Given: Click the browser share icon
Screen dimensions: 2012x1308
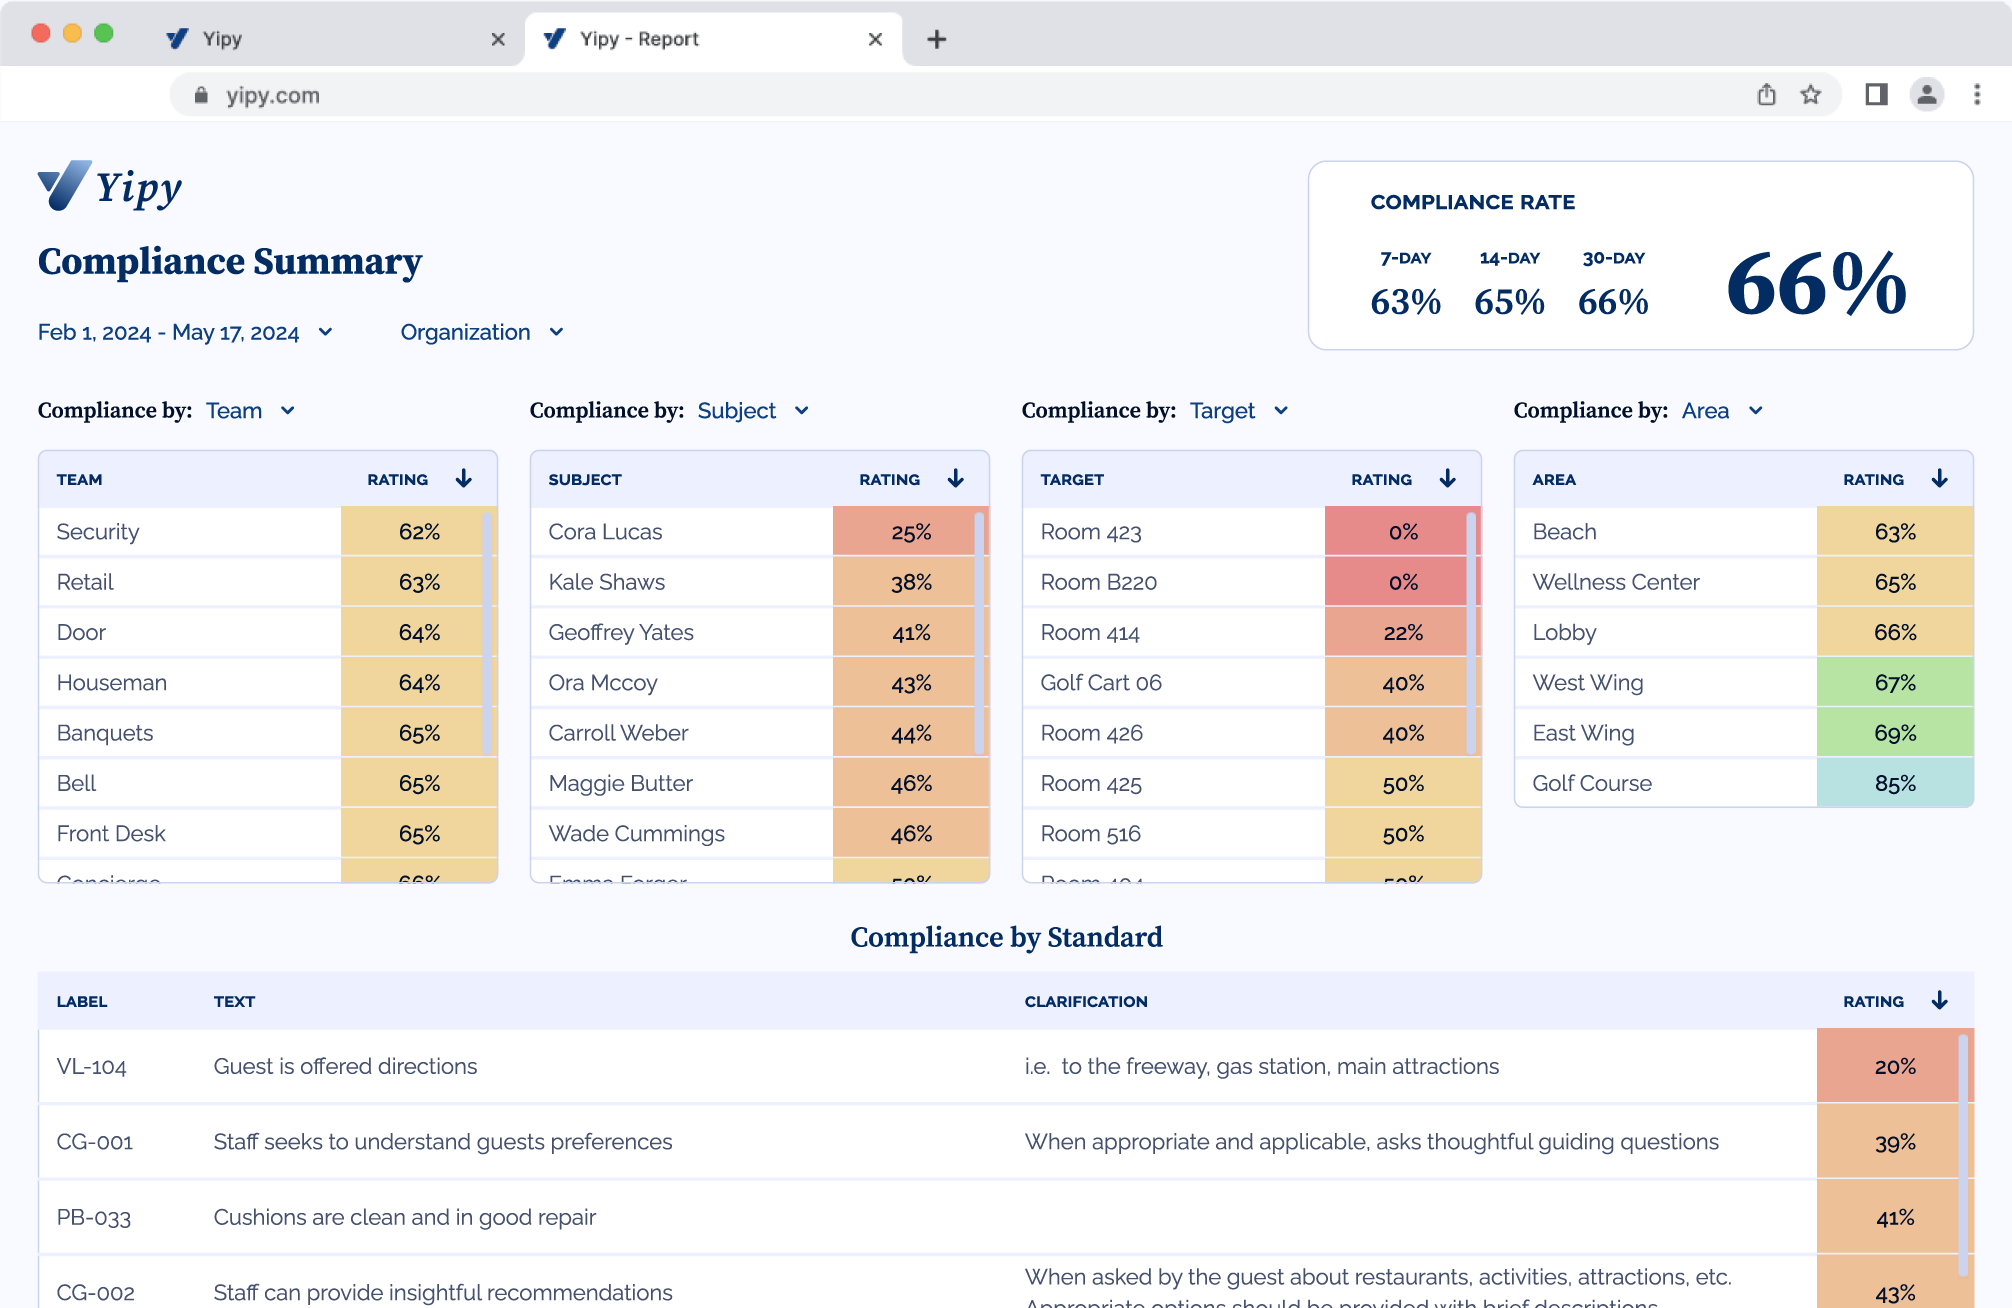Looking at the screenshot, I should 1767,95.
